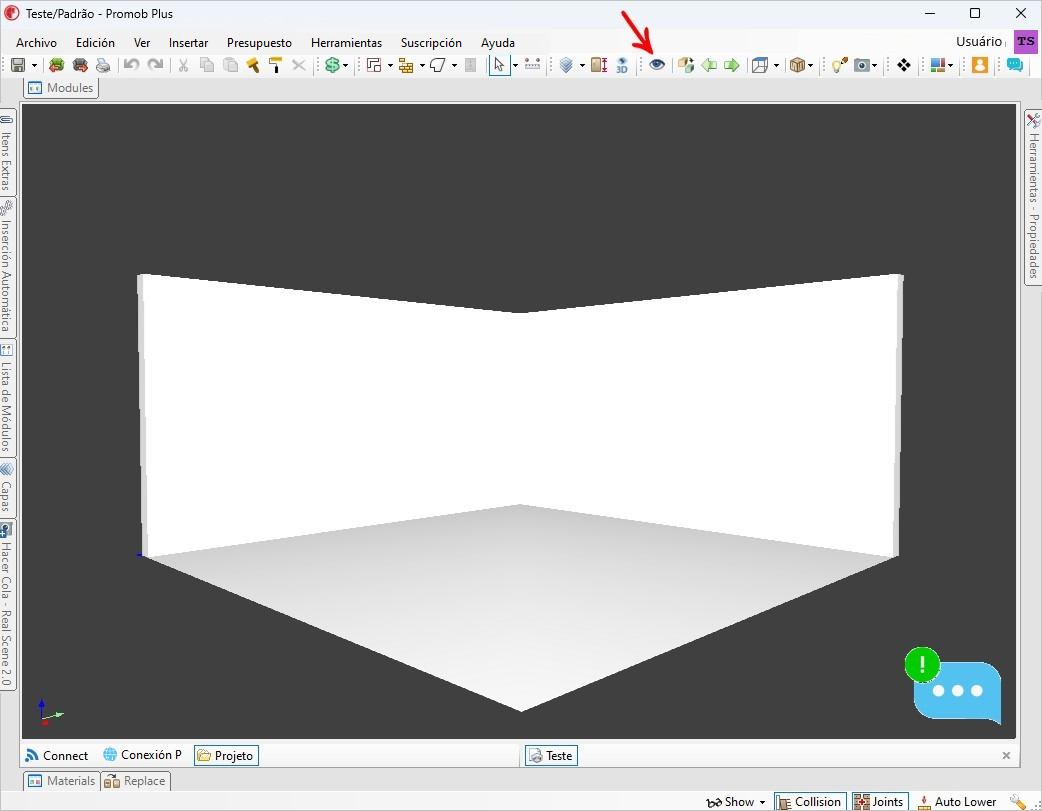Open the Herramientas - Propiedades side panel

point(1033,197)
